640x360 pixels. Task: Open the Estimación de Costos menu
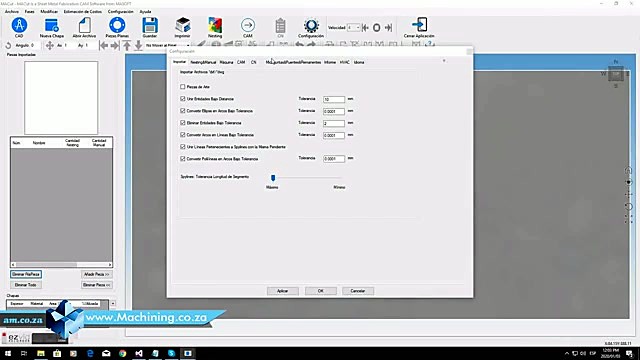point(83,11)
